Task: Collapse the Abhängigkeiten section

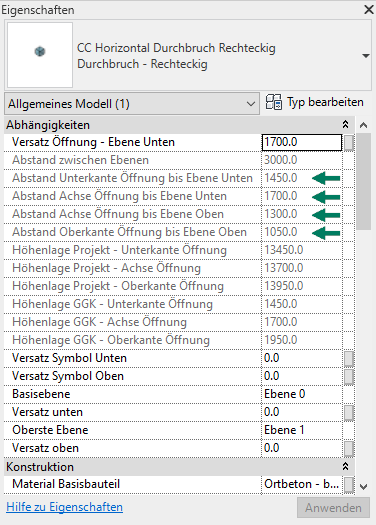Action: 346,125
